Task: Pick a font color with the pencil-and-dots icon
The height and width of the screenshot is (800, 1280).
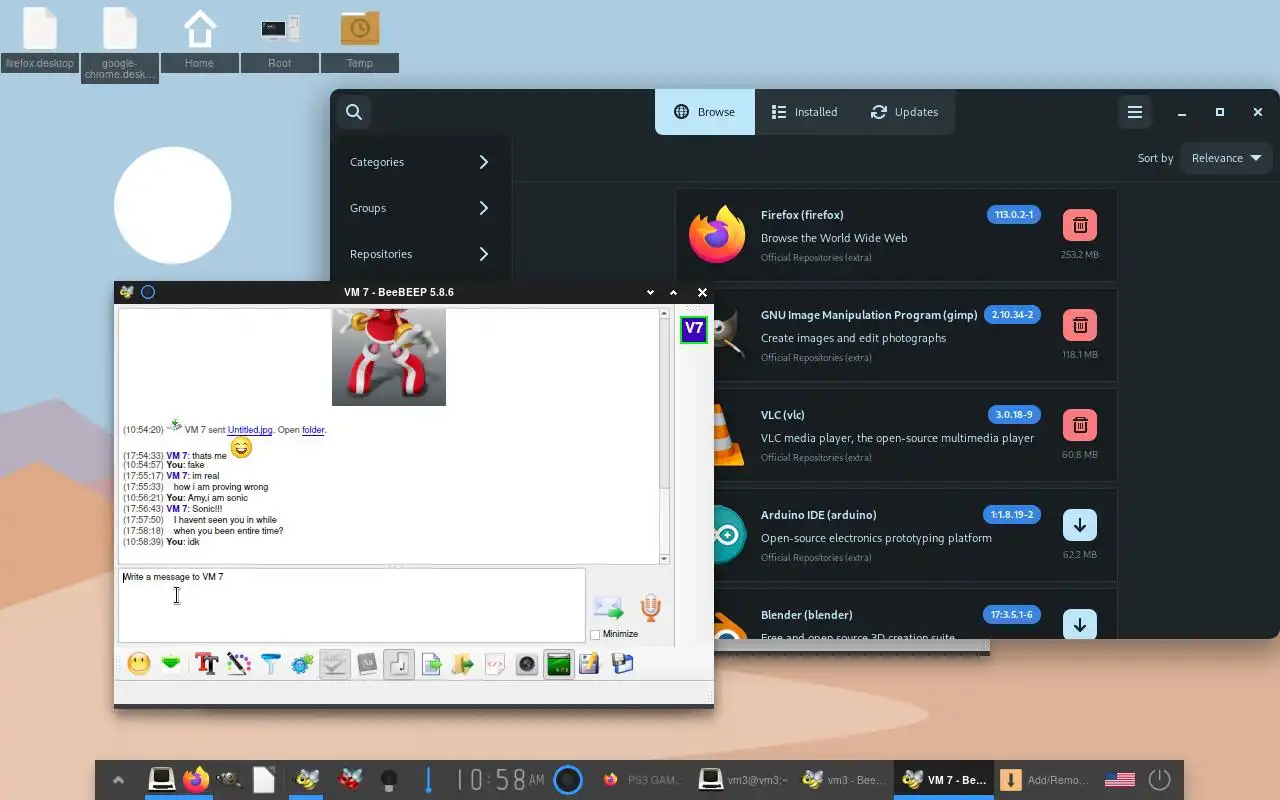Action: click(x=238, y=664)
